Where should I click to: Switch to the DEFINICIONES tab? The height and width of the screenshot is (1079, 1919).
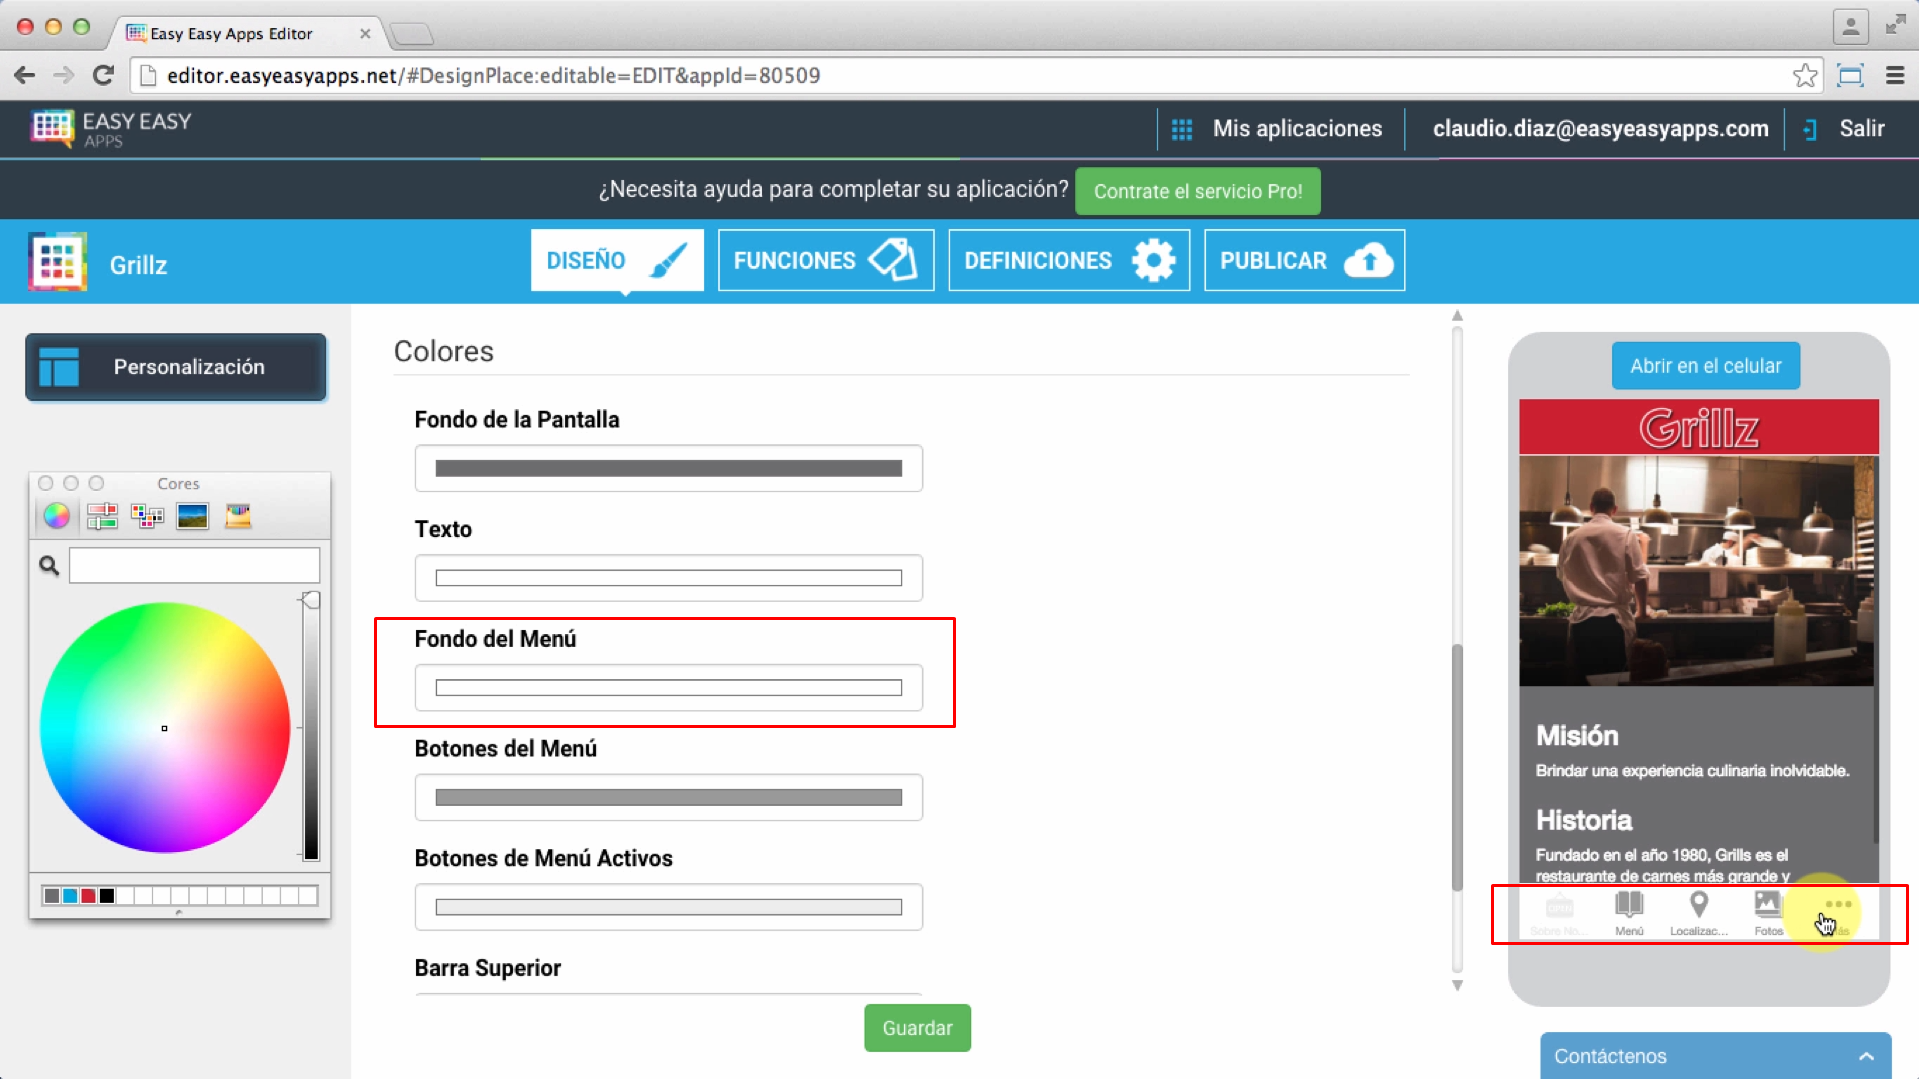tap(1068, 261)
